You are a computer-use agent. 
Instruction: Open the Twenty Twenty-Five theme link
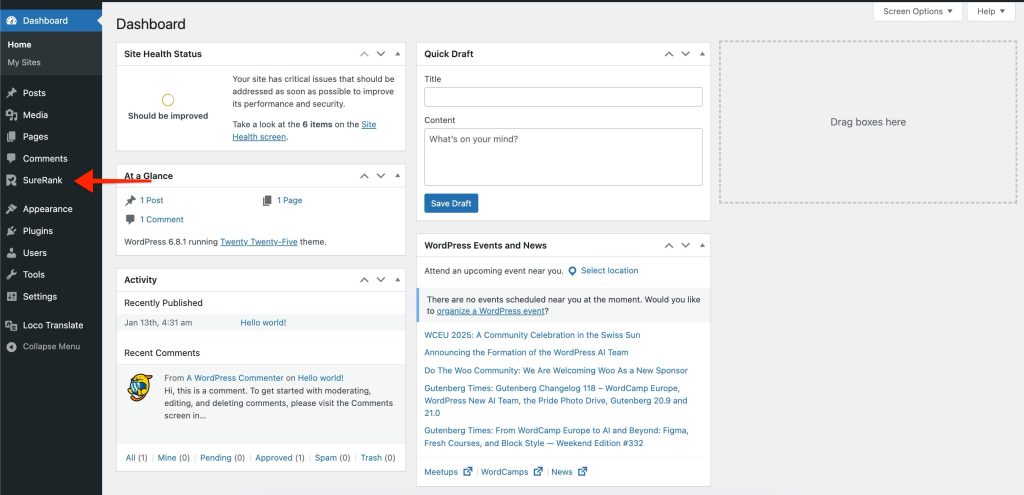point(259,242)
